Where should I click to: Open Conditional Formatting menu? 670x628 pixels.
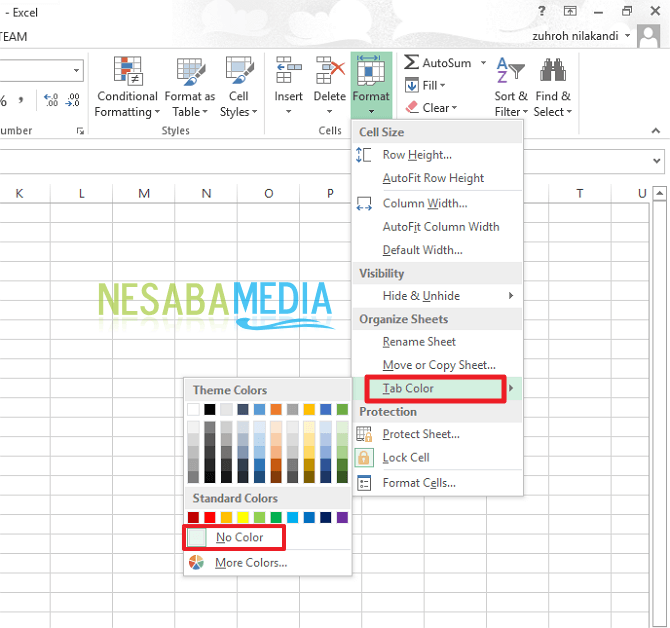coord(127,87)
